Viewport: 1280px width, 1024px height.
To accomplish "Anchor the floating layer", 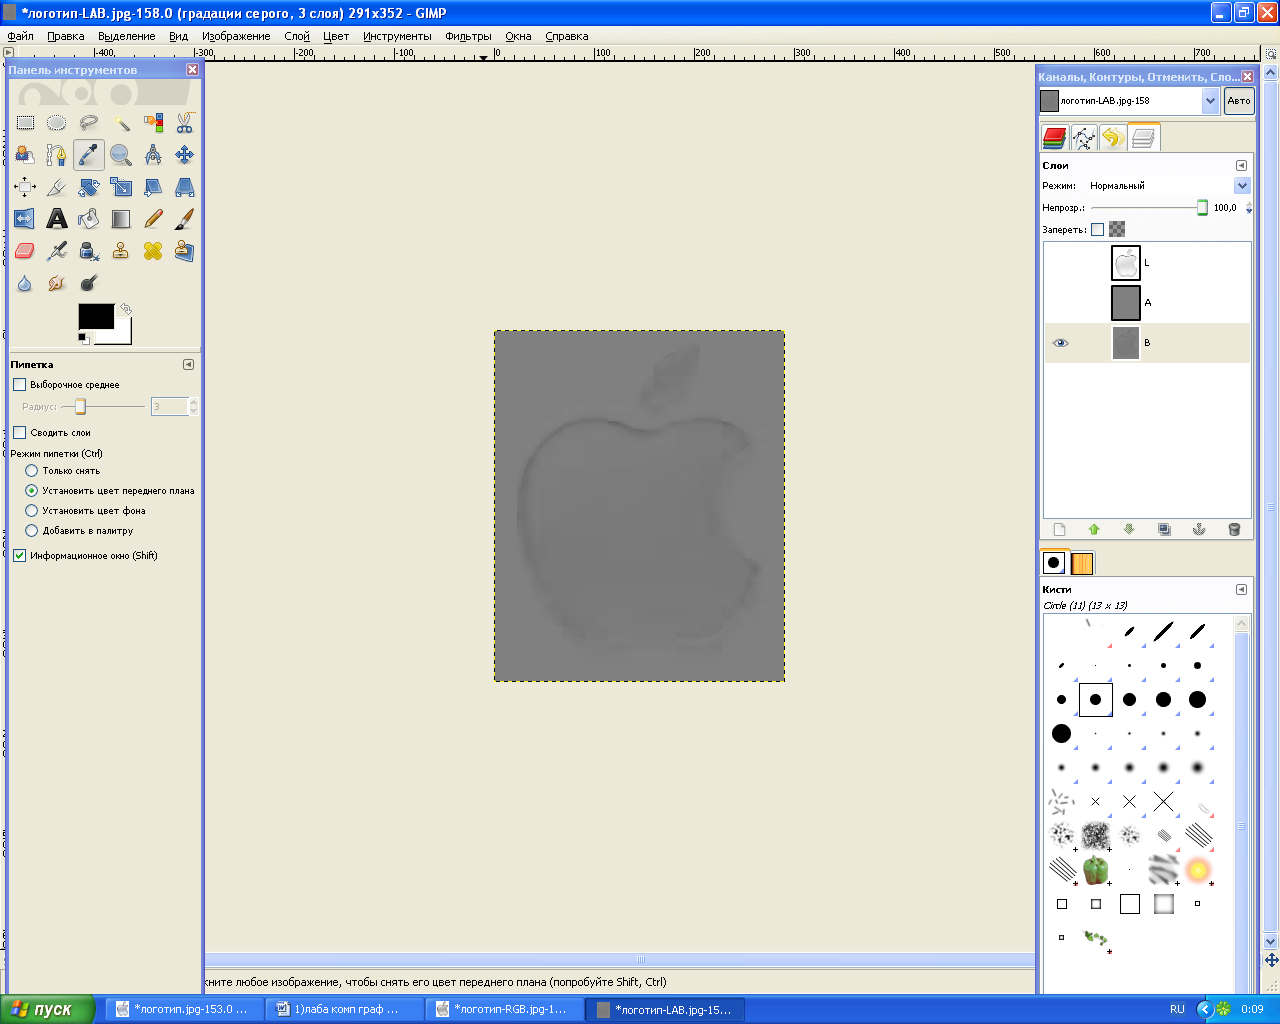I will pyautogui.click(x=1199, y=529).
